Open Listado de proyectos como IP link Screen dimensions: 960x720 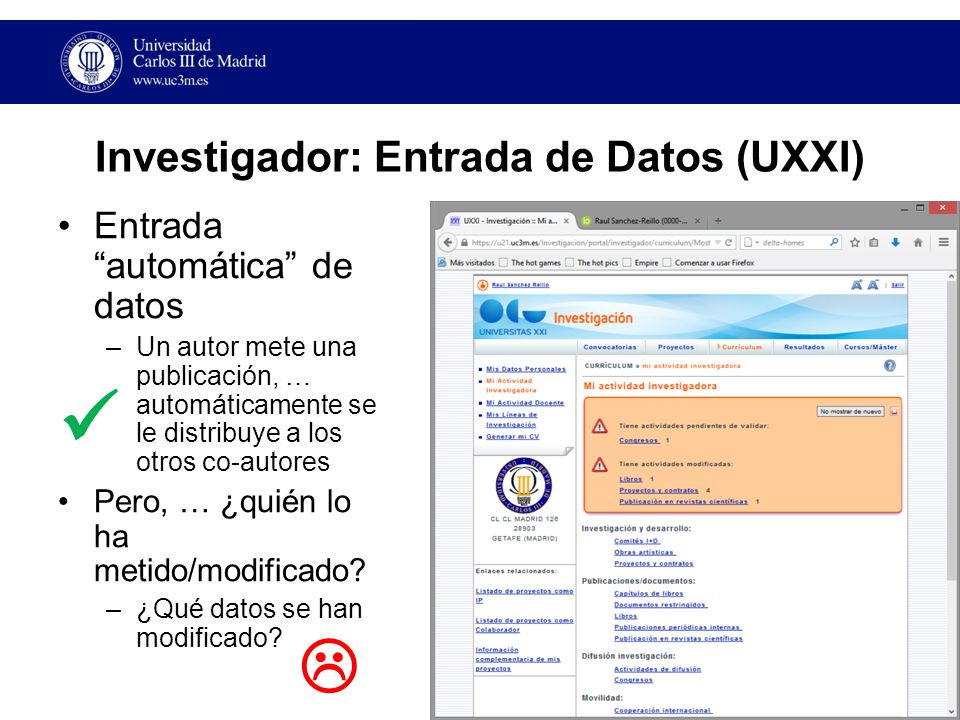524,596
